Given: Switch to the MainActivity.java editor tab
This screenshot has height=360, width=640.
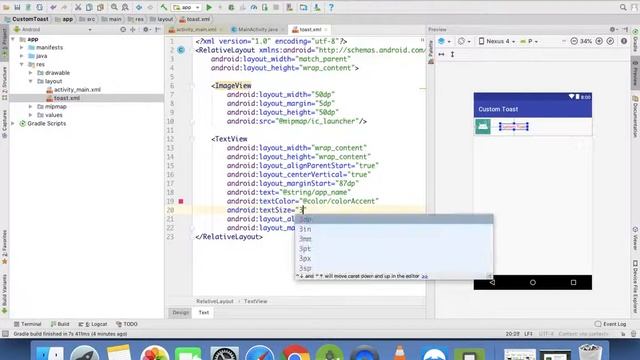Looking at the screenshot, I should [258, 29].
